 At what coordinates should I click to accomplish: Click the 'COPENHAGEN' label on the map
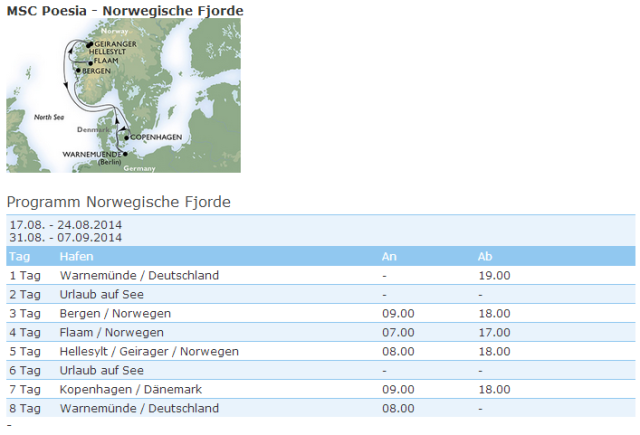coord(156,137)
